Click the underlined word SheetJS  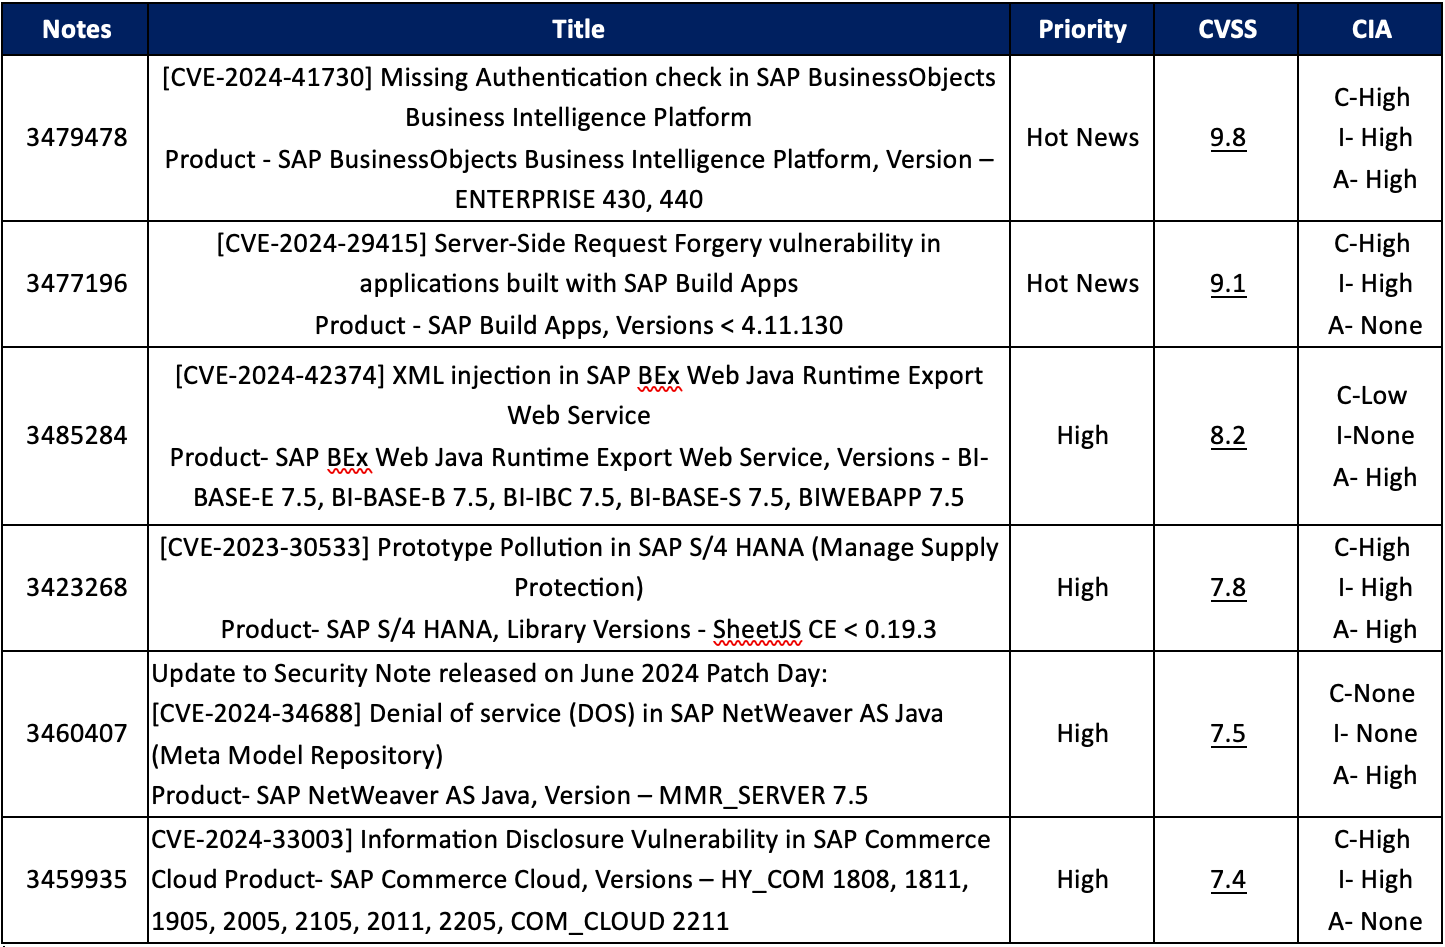coord(757,630)
